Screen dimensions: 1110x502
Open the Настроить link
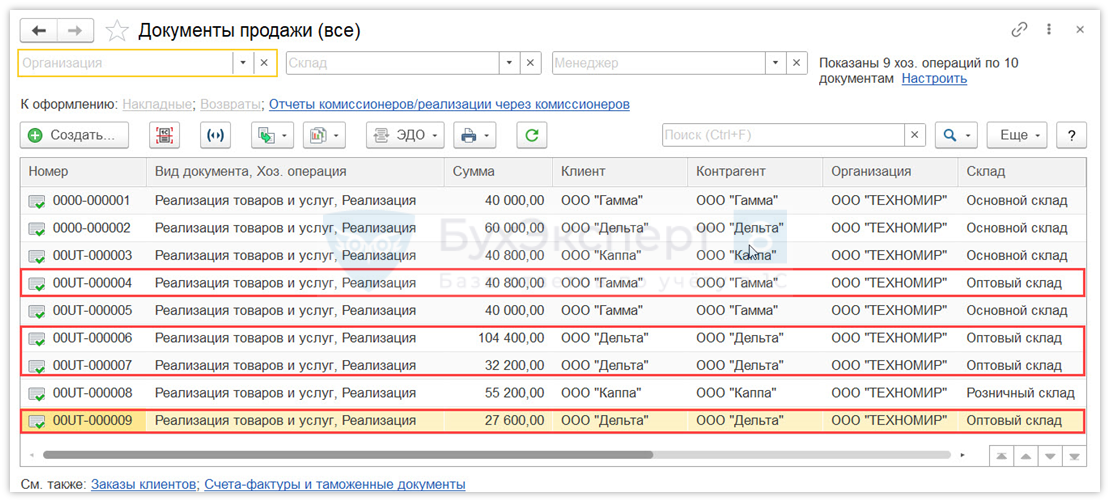(934, 78)
